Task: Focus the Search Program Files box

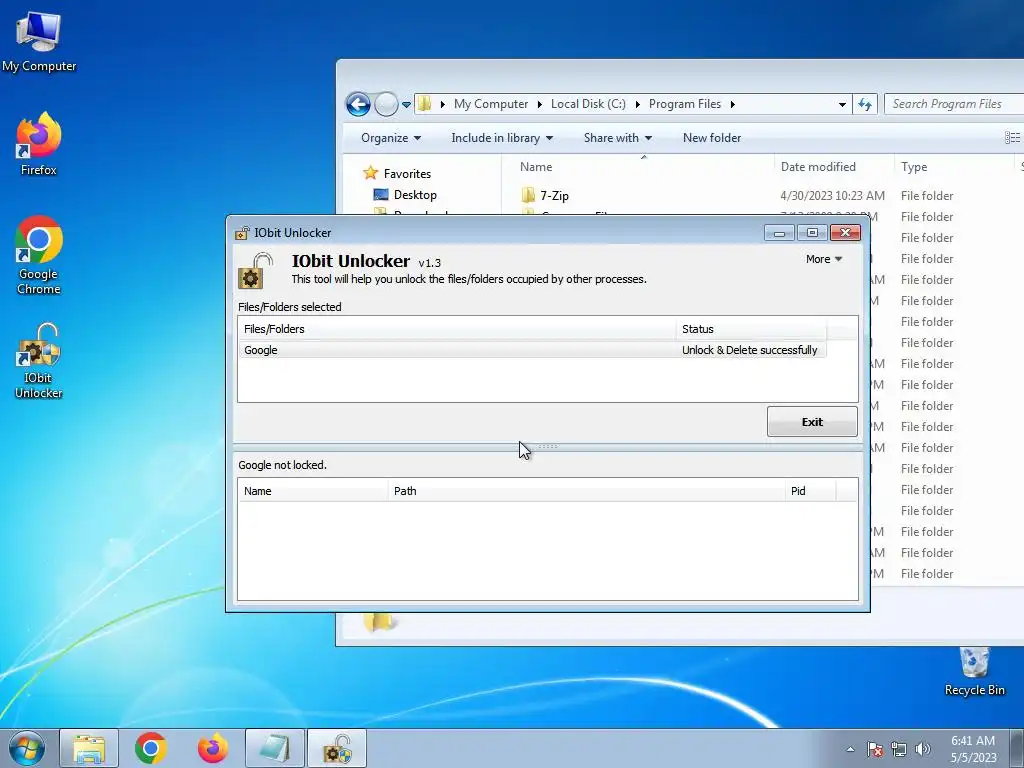Action: (954, 104)
